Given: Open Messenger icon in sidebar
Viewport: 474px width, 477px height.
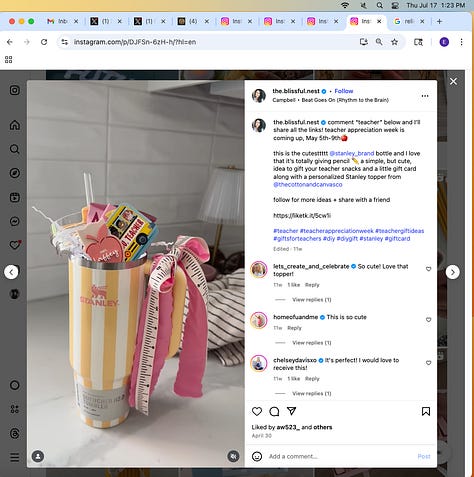Looking at the screenshot, I should point(15,221).
